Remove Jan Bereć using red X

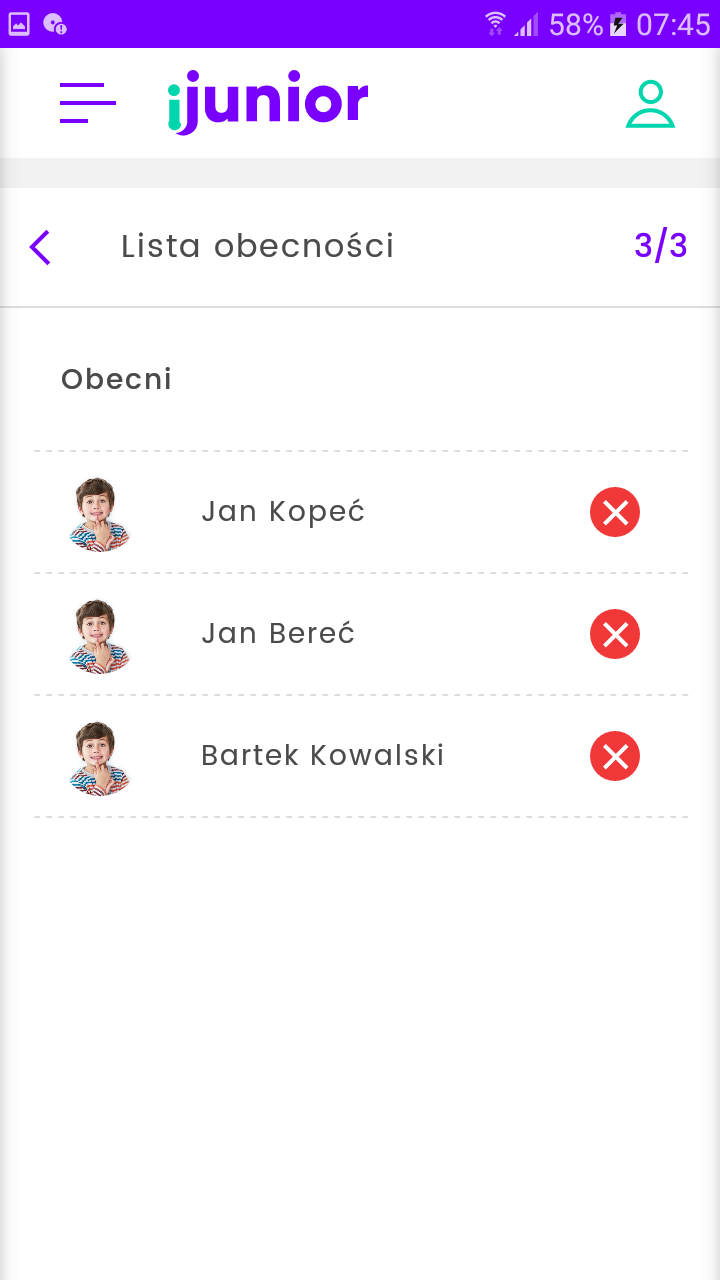tap(615, 634)
